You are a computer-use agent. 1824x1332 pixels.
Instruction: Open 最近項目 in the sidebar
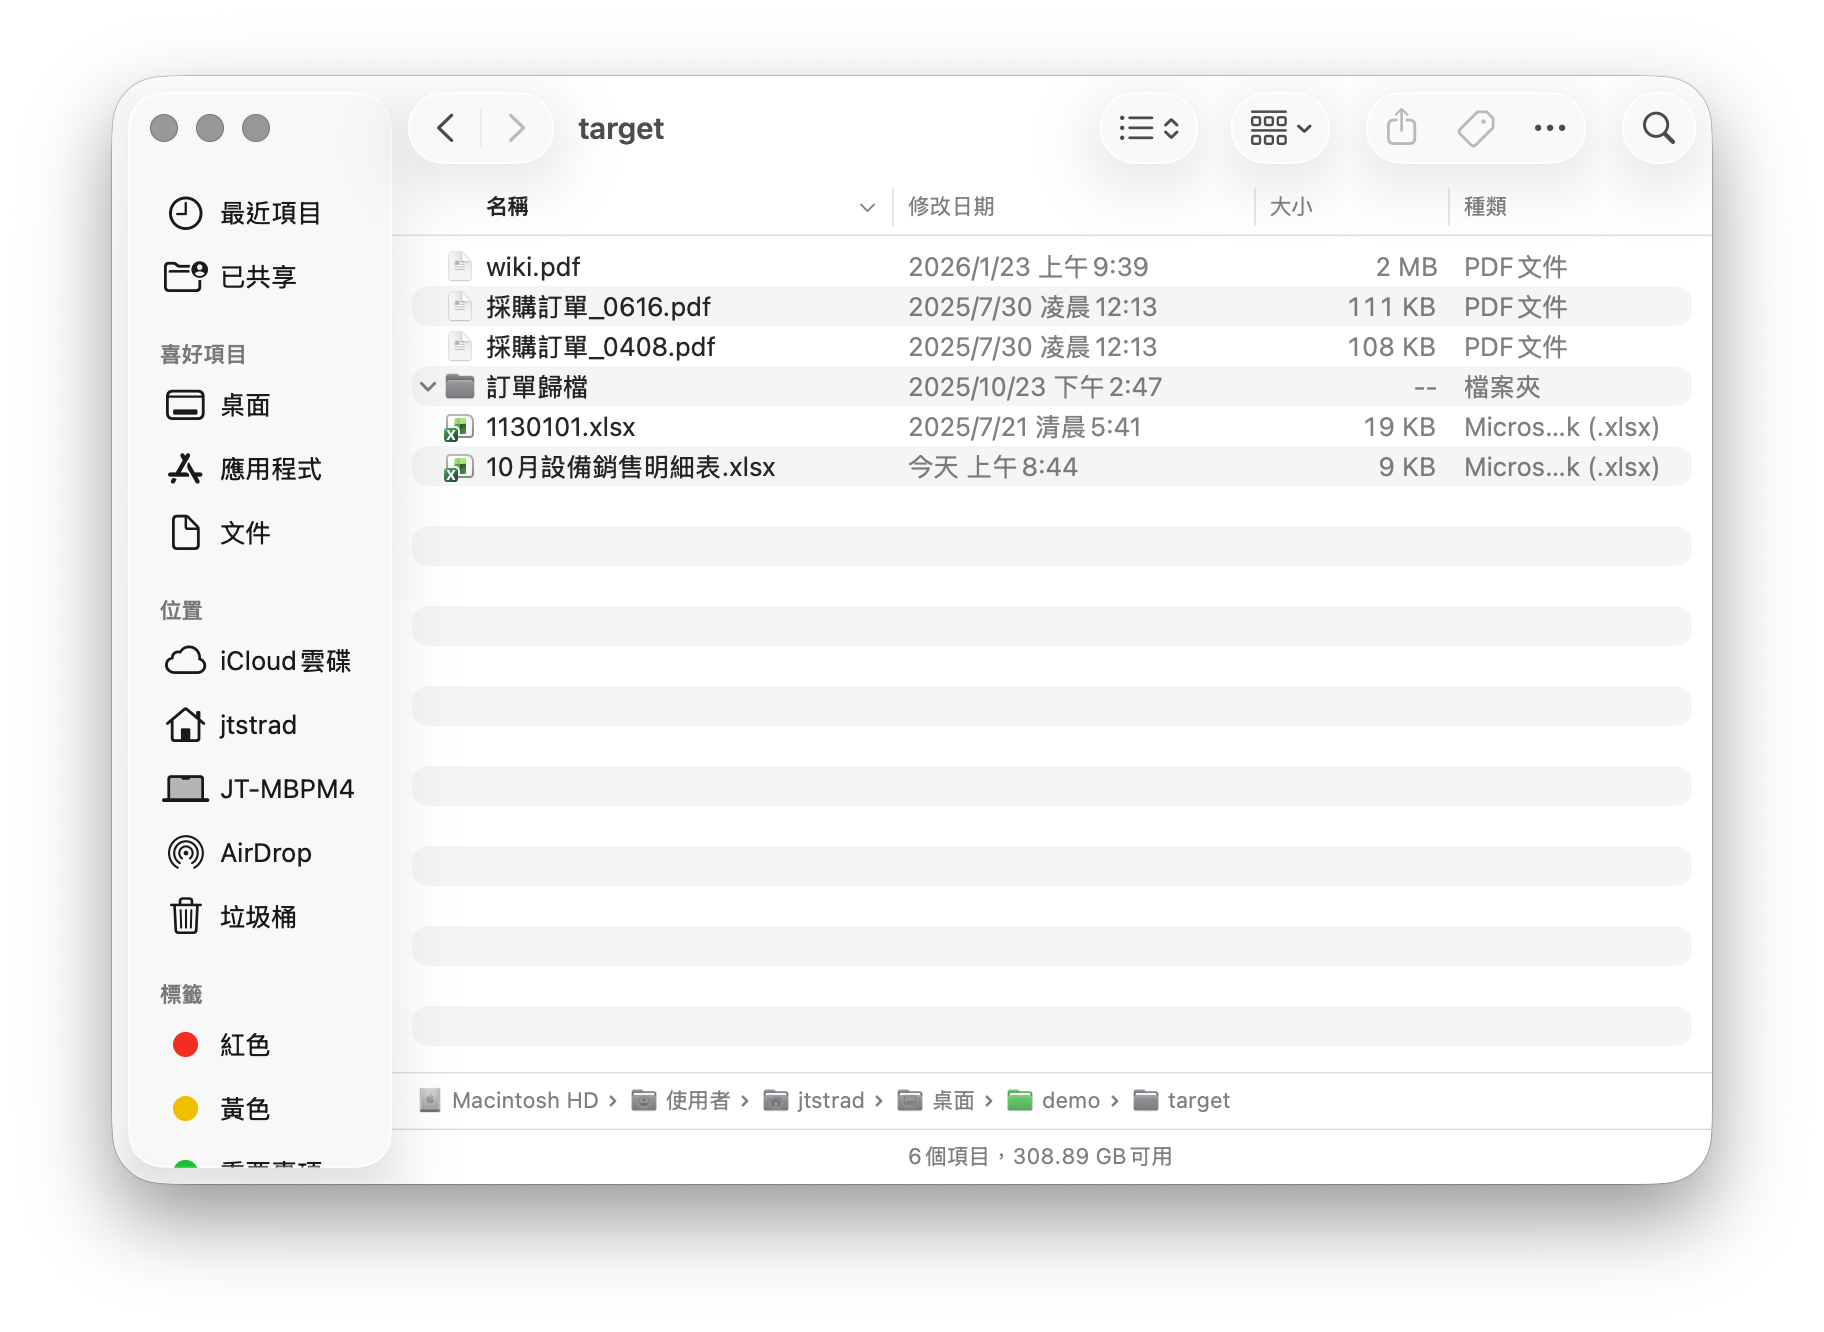(270, 213)
